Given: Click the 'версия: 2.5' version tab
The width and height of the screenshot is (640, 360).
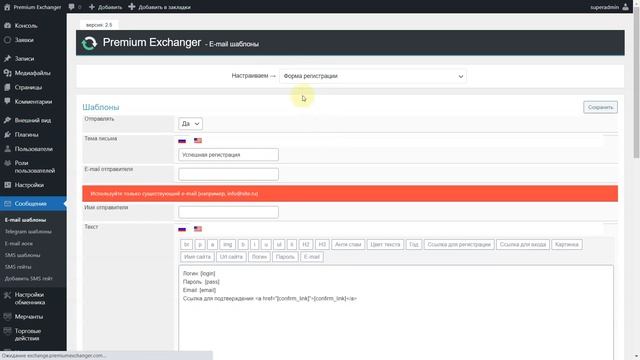Looking at the screenshot, I should [99, 25].
